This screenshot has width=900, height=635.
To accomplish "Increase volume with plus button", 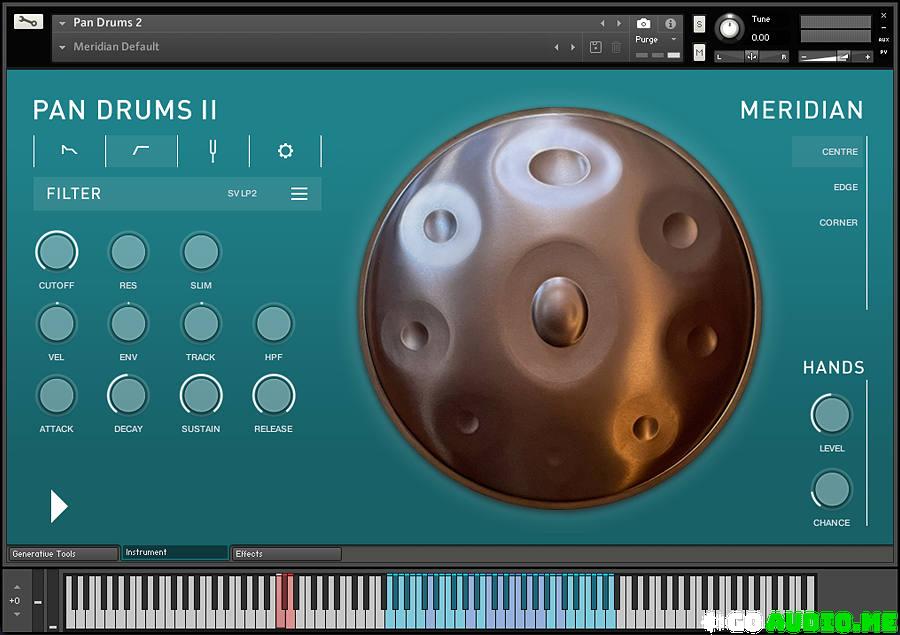I will (x=867, y=57).
